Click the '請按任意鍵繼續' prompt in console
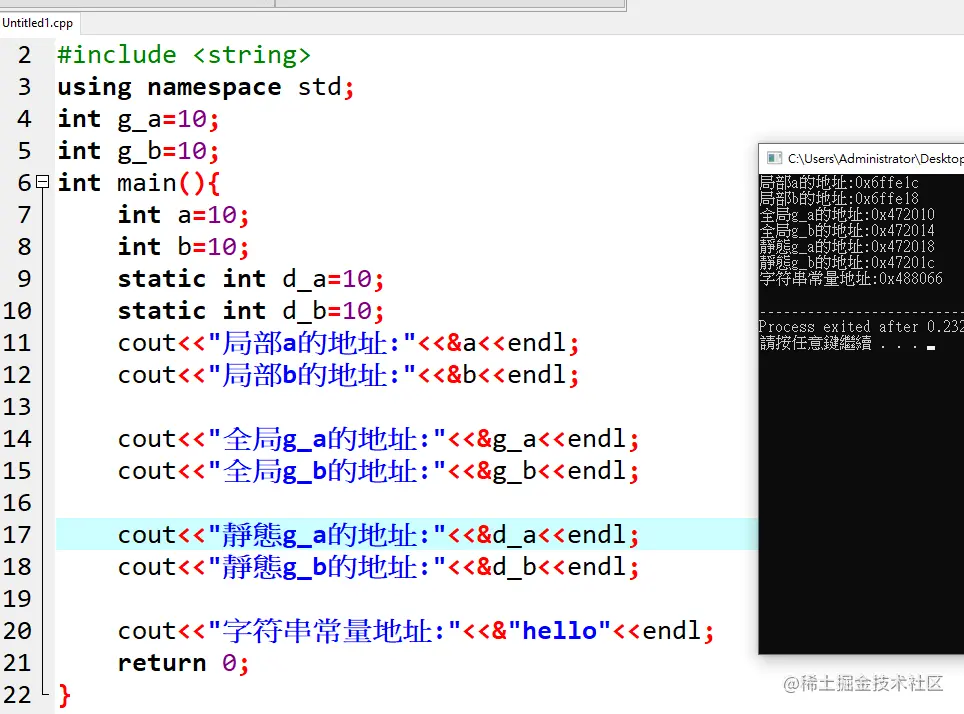Image resolution: width=964 pixels, height=714 pixels. (815, 343)
